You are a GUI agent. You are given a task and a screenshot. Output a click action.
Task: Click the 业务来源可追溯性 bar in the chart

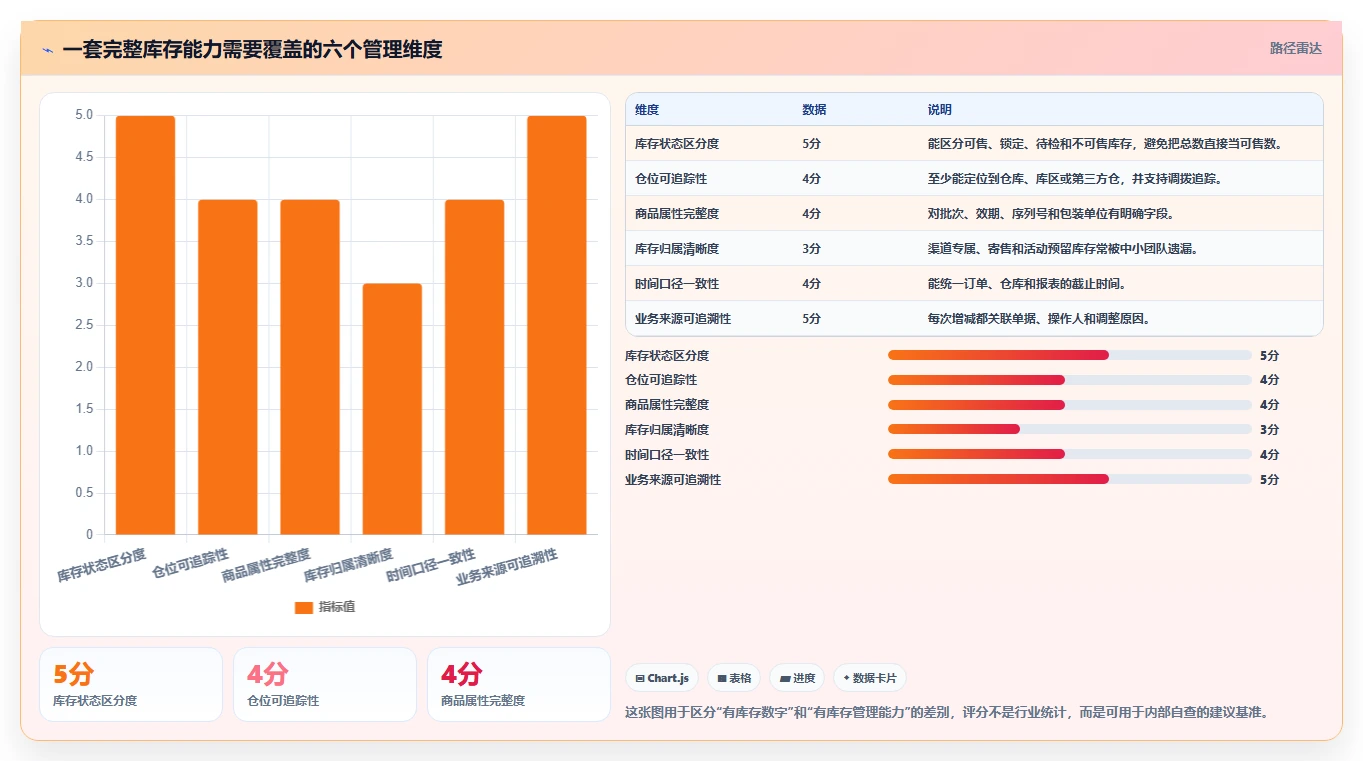click(557, 325)
